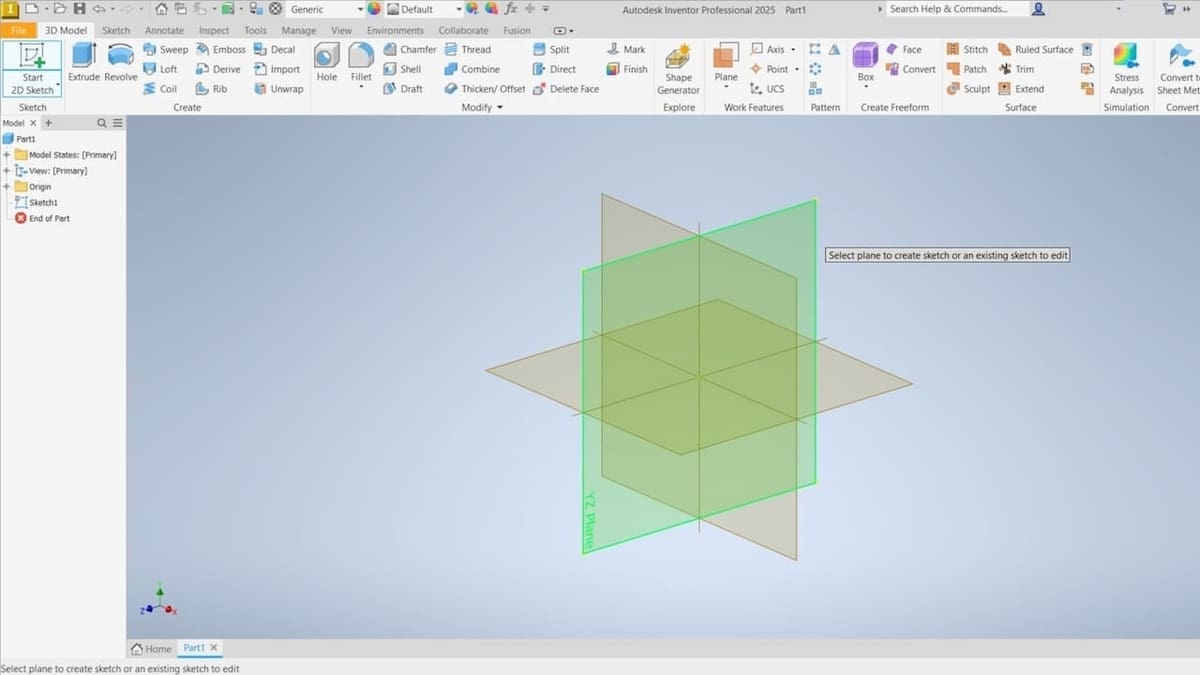Create a UCS work feature
The height and width of the screenshot is (675, 1200).
(767, 89)
